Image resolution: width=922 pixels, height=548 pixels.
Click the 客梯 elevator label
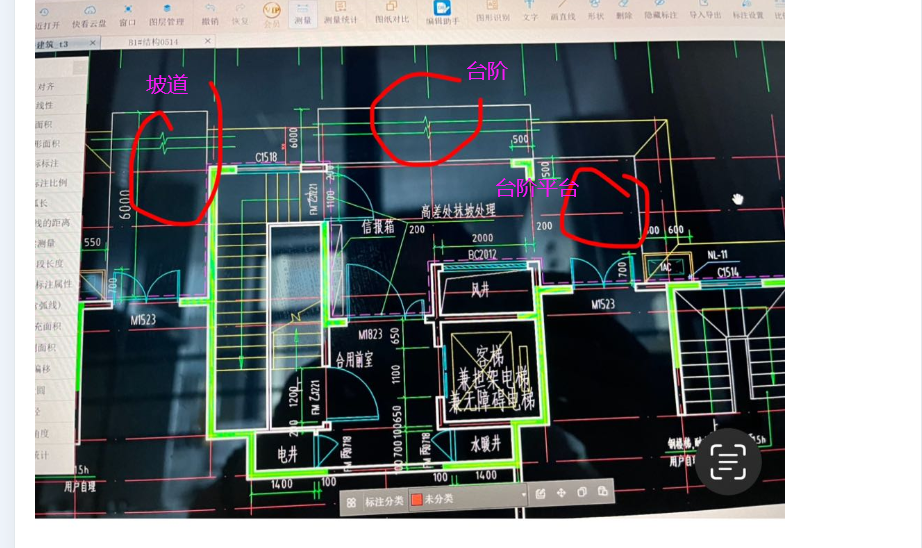(489, 357)
